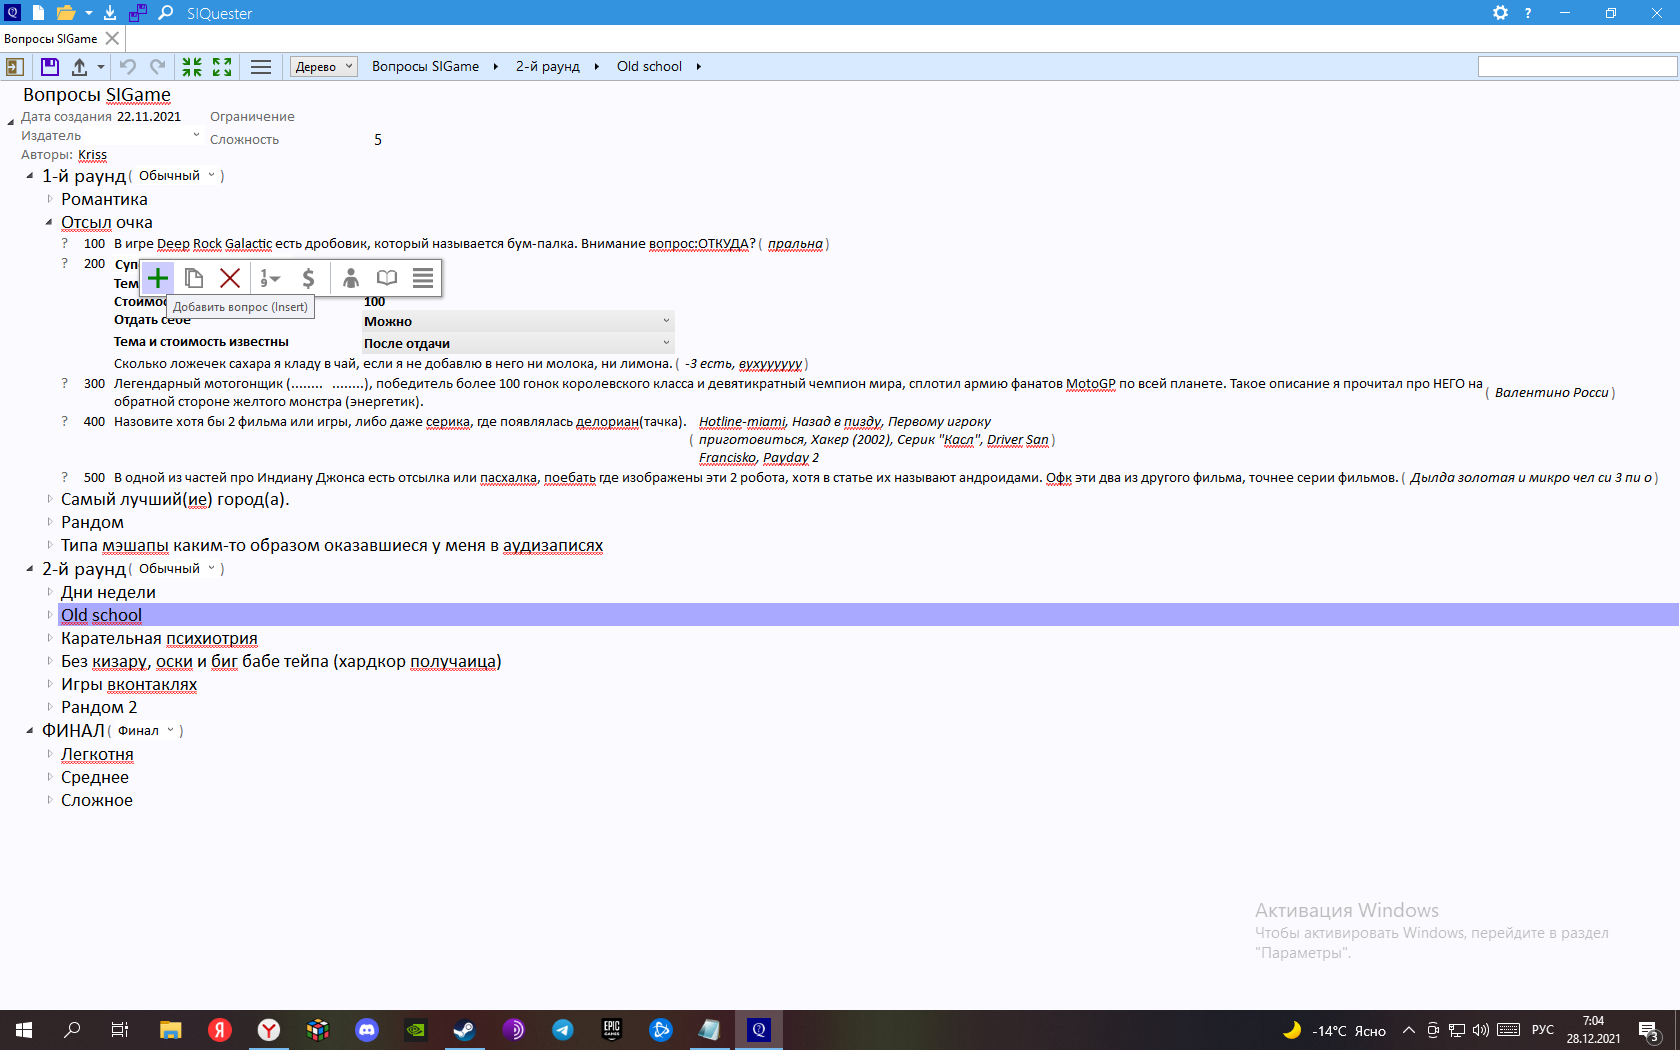
Task: Open the recent files dropdown arrow
Action: (x=88, y=13)
